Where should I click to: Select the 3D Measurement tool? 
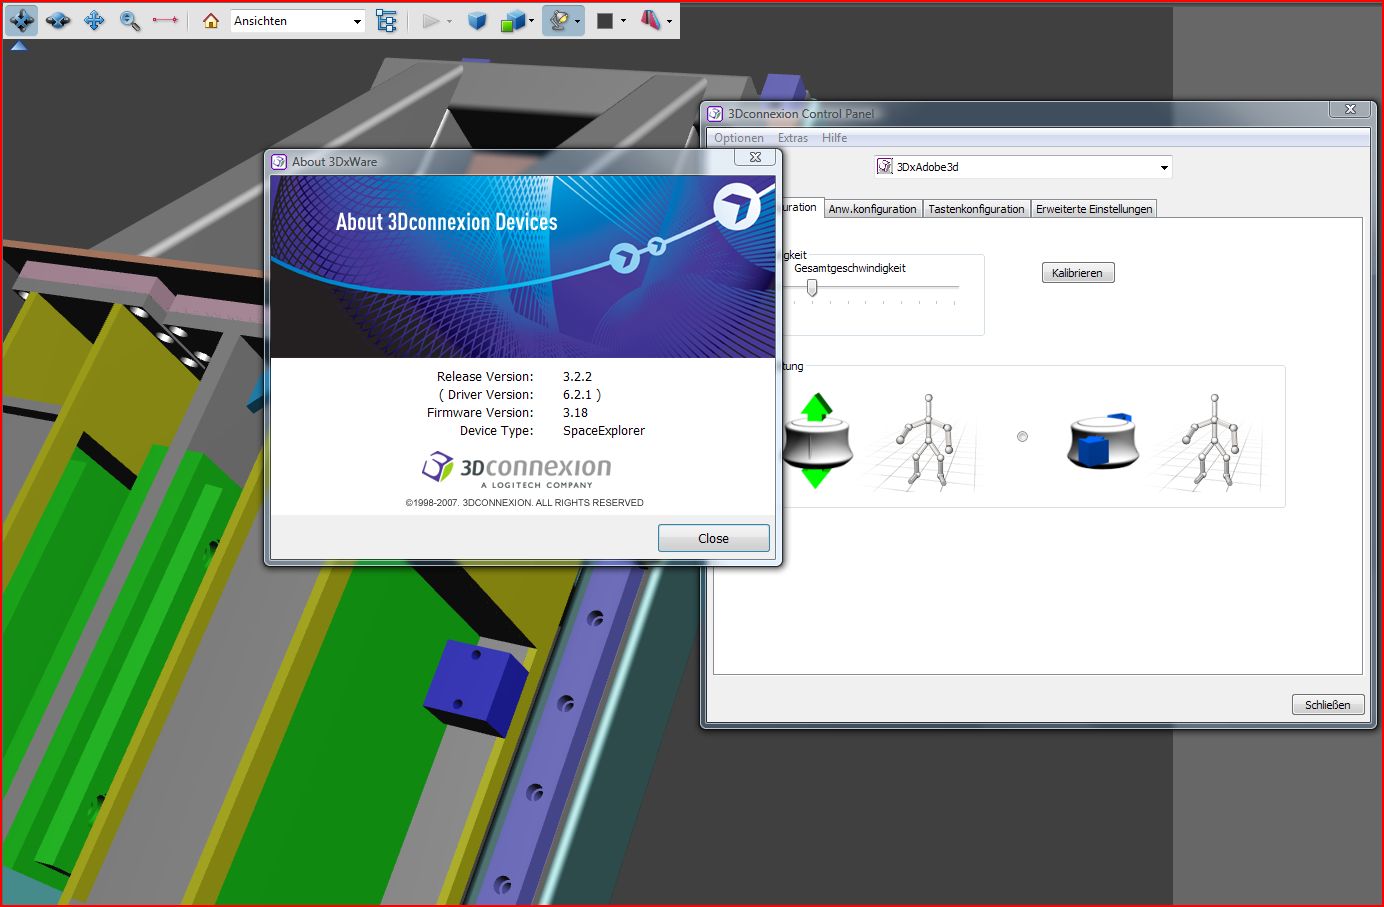[x=165, y=20]
